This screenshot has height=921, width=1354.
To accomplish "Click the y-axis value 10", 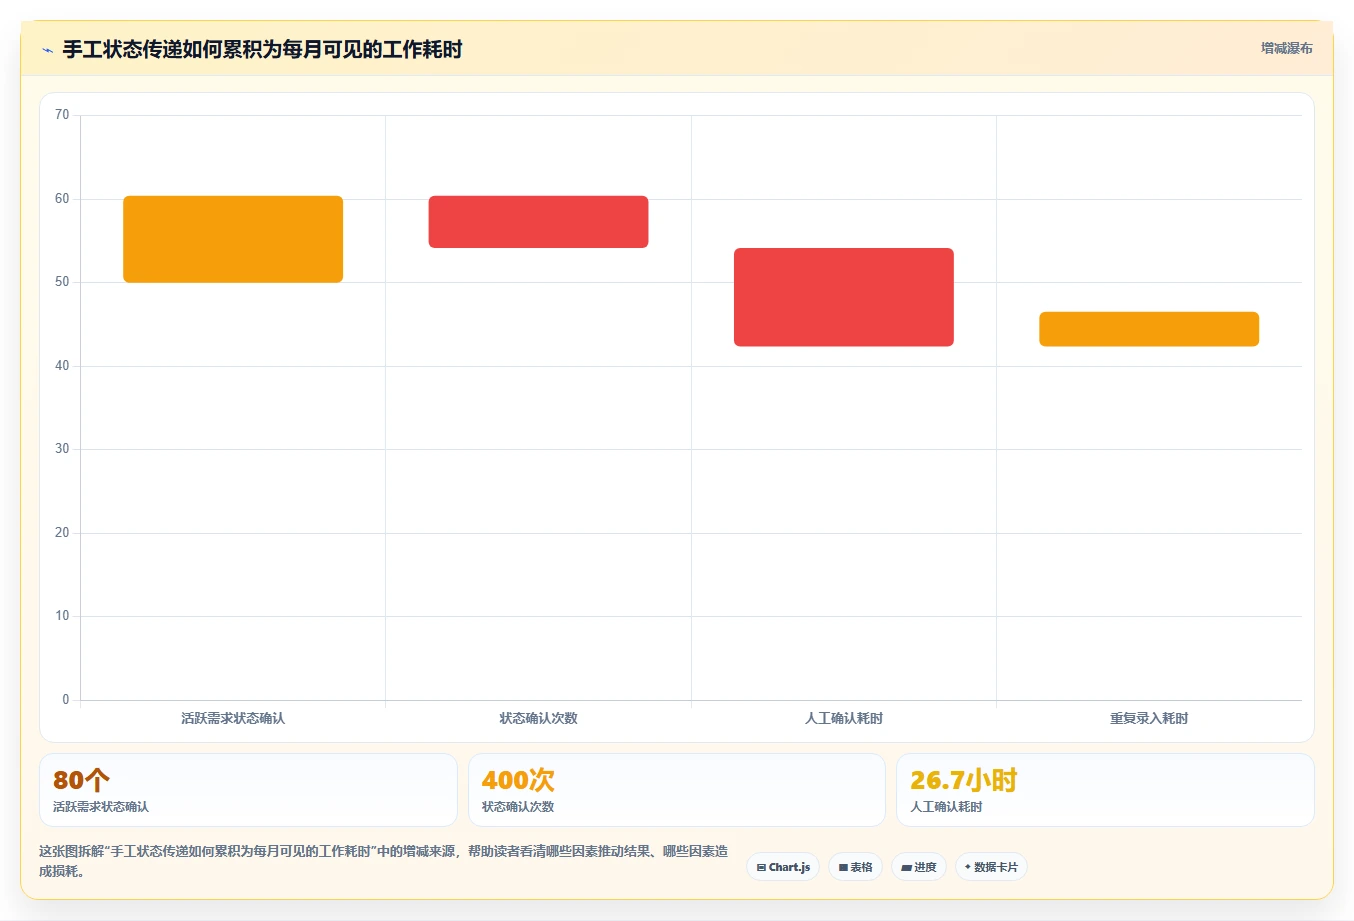I will click(62, 616).
